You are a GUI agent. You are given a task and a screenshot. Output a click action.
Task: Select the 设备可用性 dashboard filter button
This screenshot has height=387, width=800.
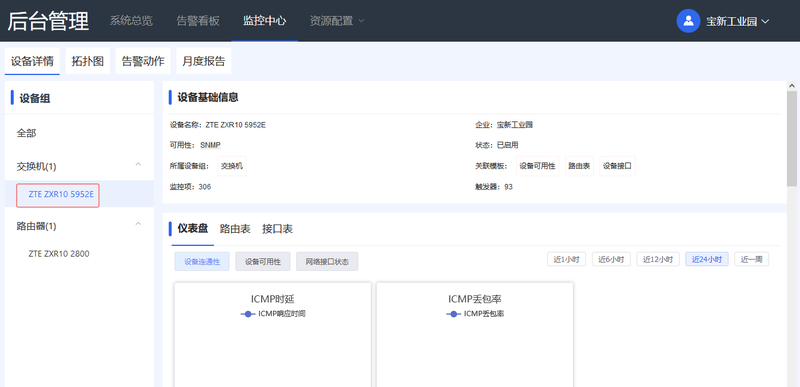click(x=263, y=262)
